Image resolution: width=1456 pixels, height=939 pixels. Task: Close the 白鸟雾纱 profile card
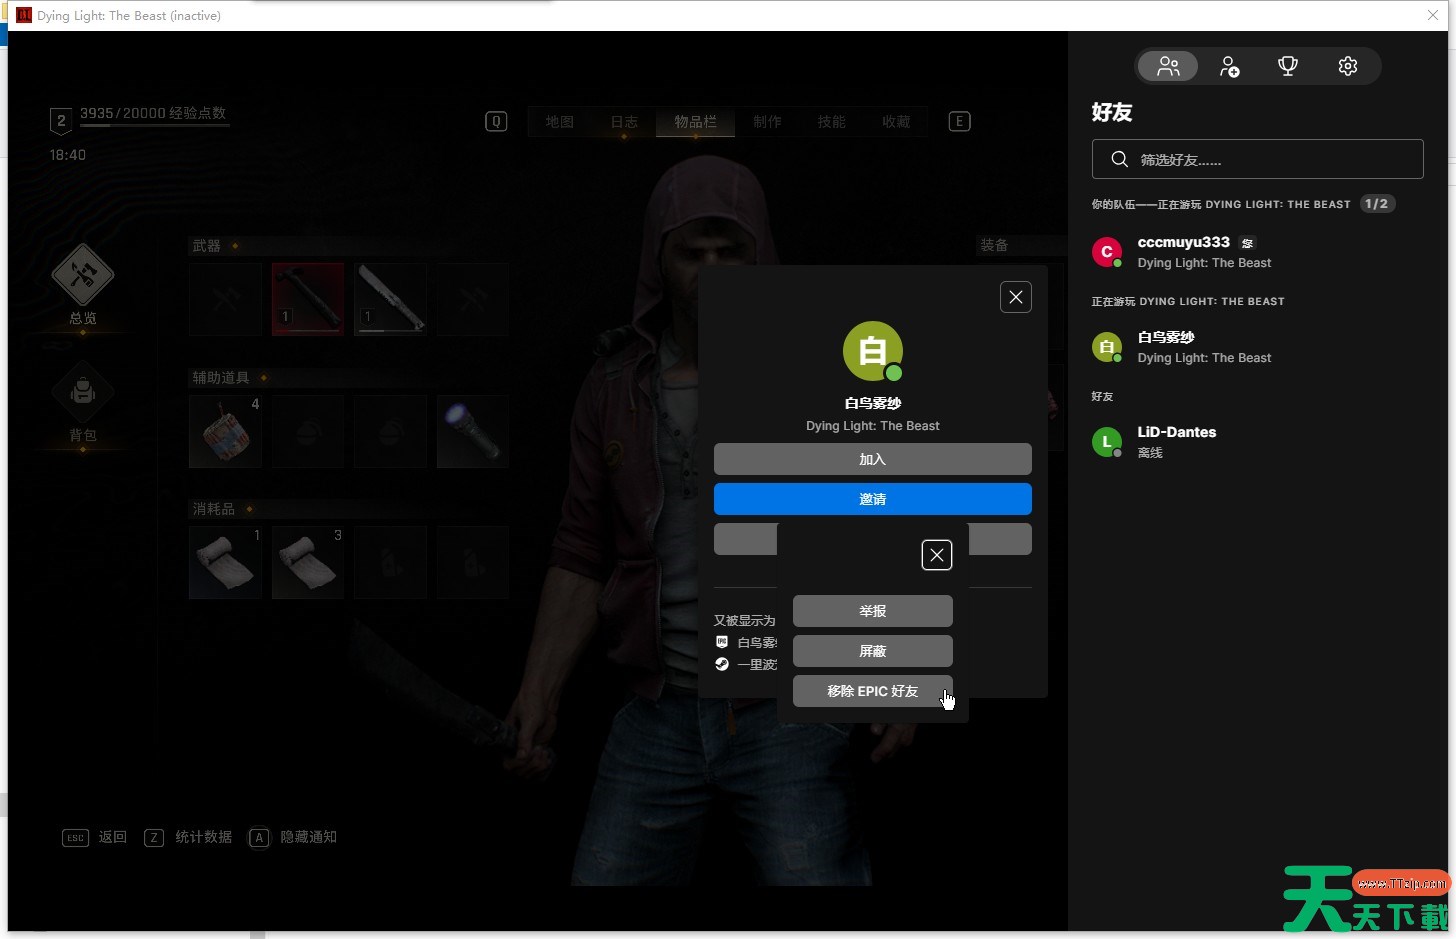(1015, 297)
